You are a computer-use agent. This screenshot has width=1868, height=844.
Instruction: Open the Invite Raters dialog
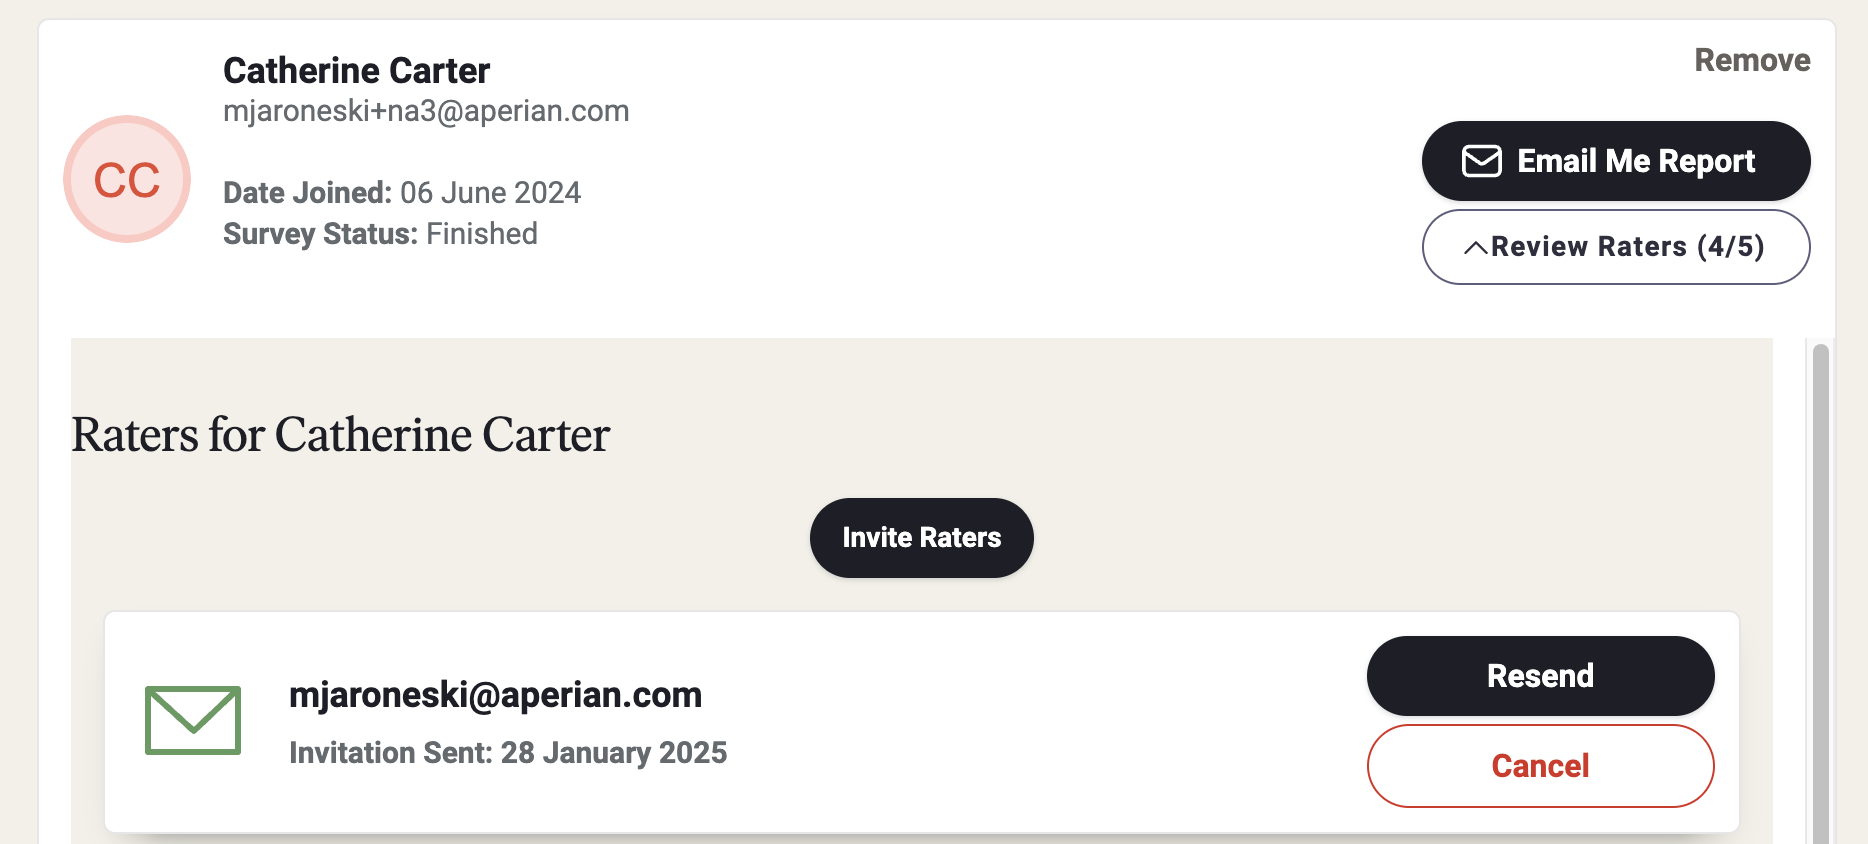[921, 538]
